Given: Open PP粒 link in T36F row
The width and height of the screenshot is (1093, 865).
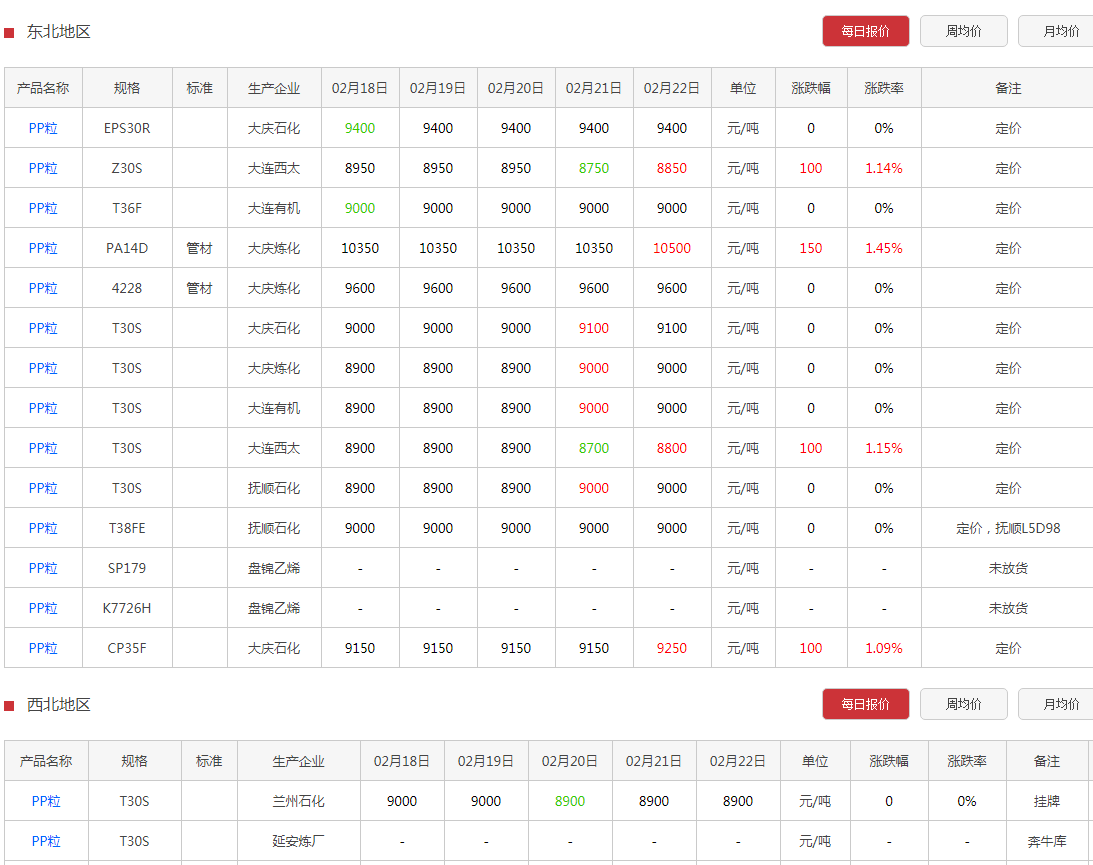Looking at the screenshot, I should 43,208.
